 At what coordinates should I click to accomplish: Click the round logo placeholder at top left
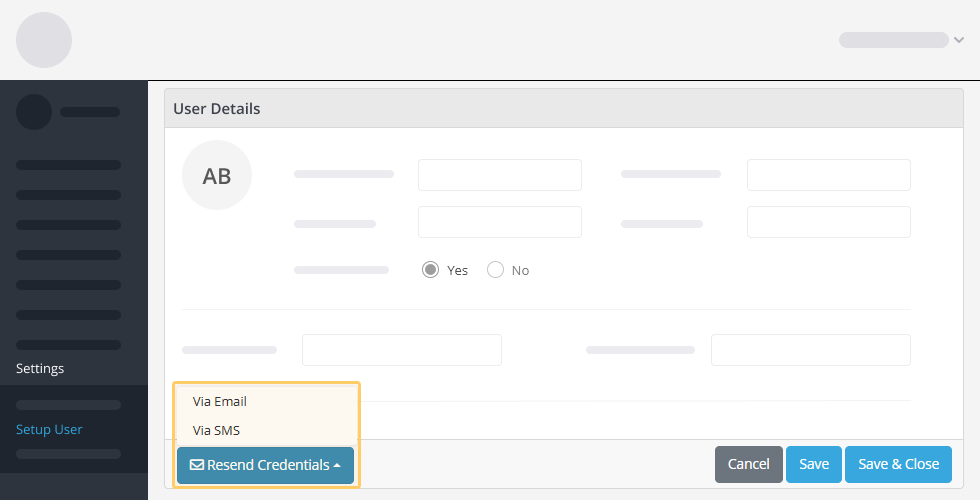[x=44, y=40]
